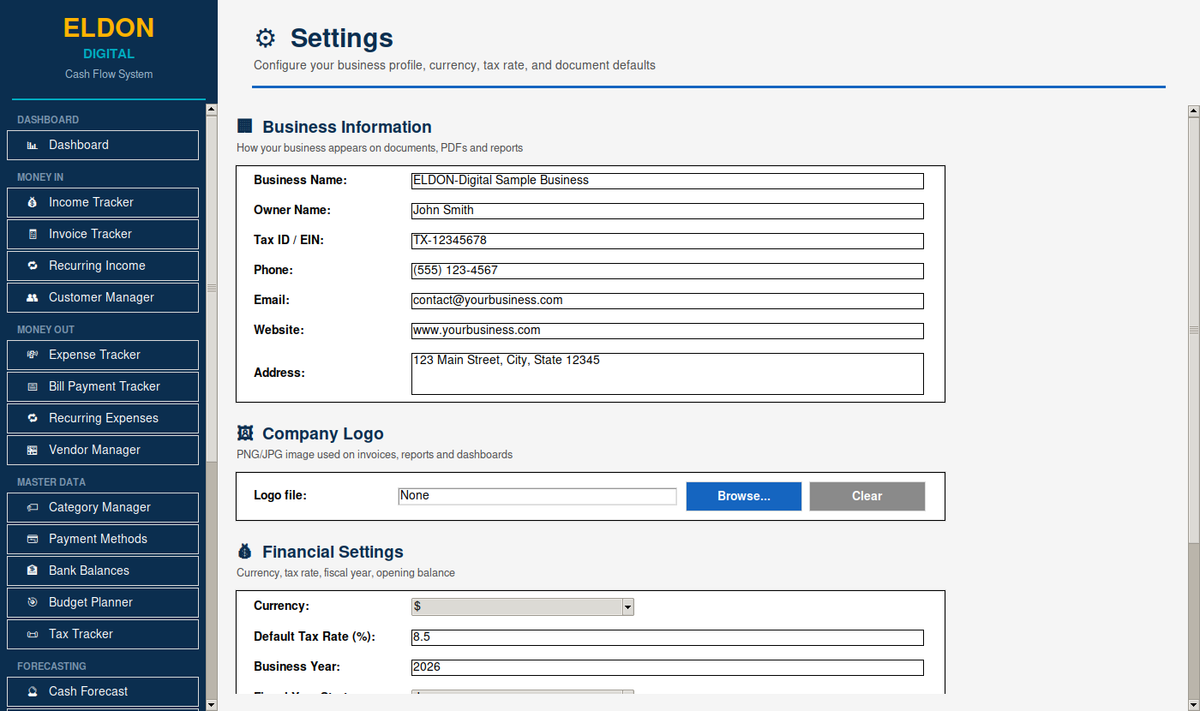Screen dimensions: 1200x711
Task: Click the Expense Tracker icon
Action: (32, 355)
